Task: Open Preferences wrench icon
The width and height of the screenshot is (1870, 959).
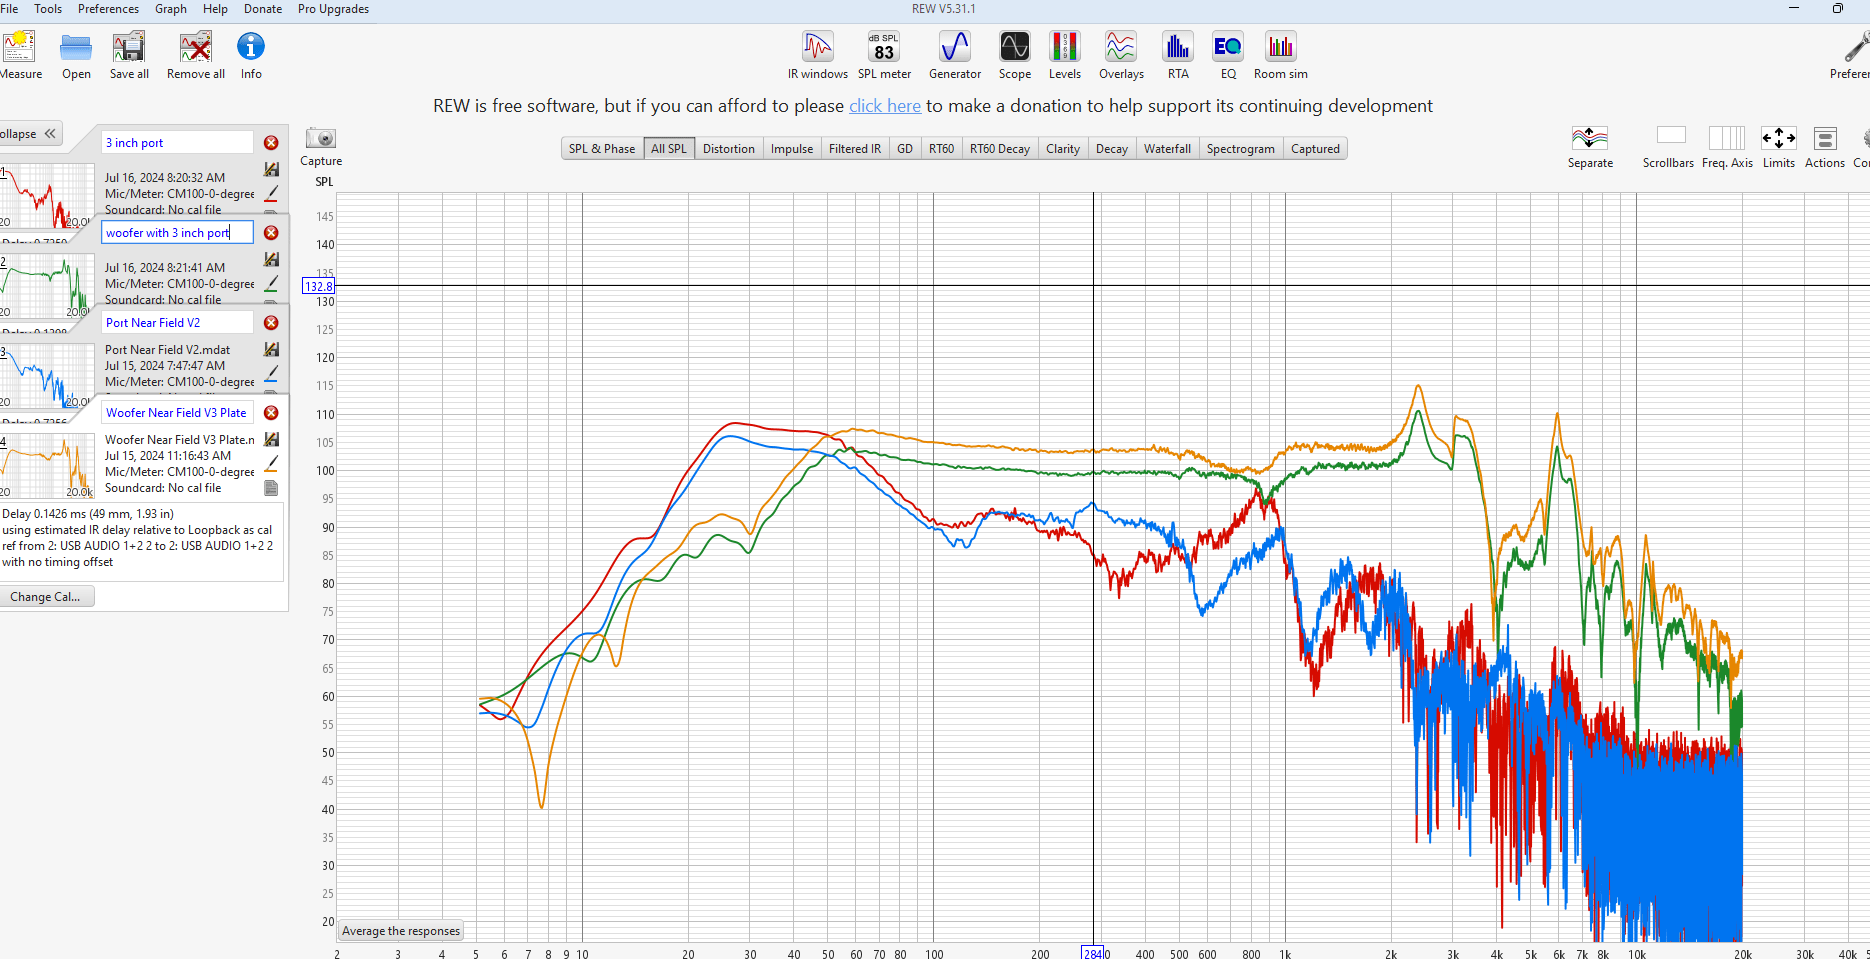Action: (1856, 47)
